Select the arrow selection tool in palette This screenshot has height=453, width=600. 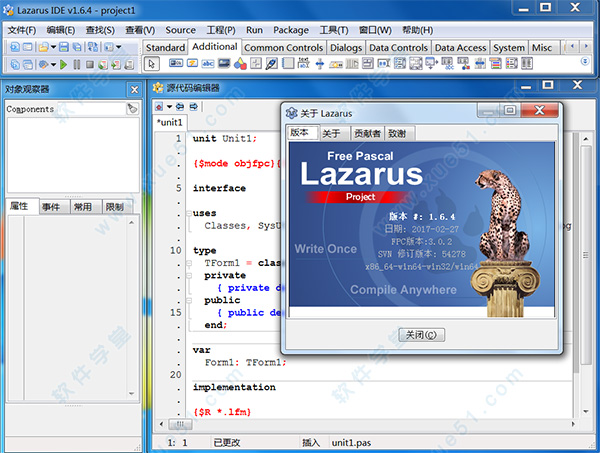pyautogui.click(x=152, y=64)
